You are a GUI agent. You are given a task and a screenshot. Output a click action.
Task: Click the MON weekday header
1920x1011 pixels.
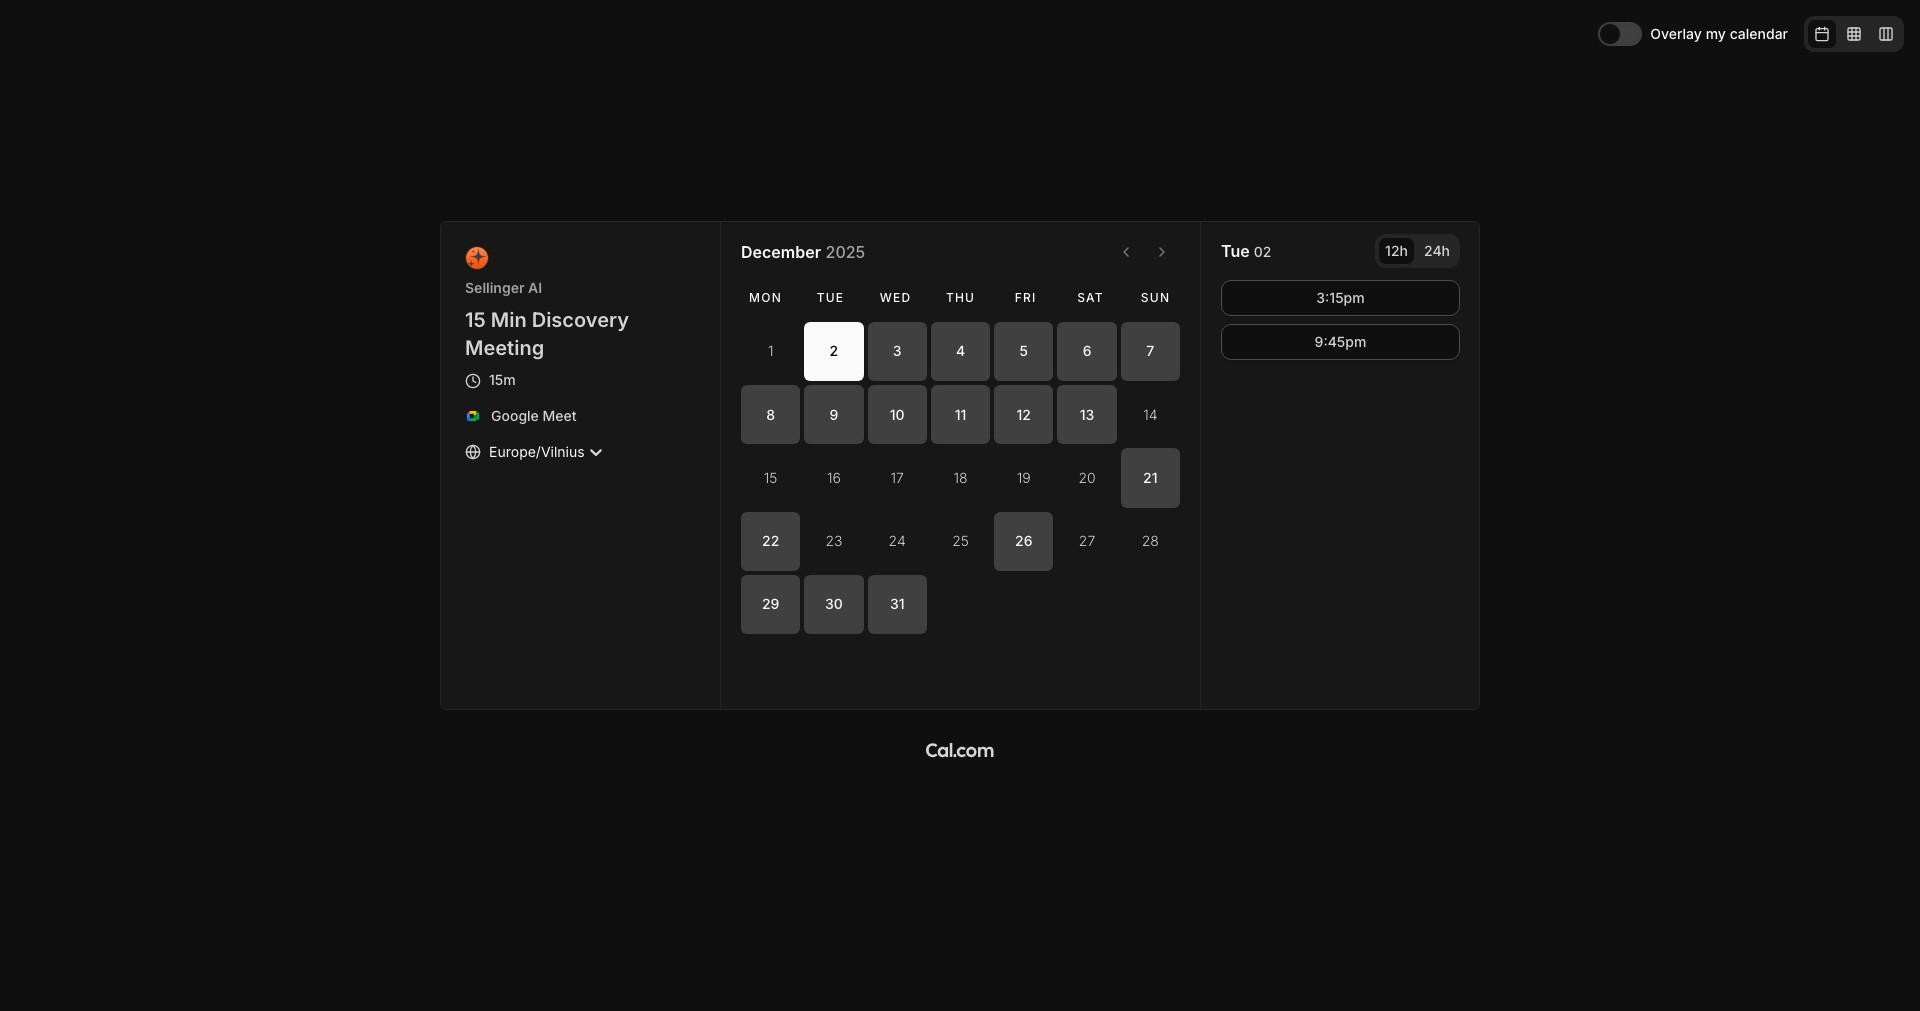pos(765,298)
